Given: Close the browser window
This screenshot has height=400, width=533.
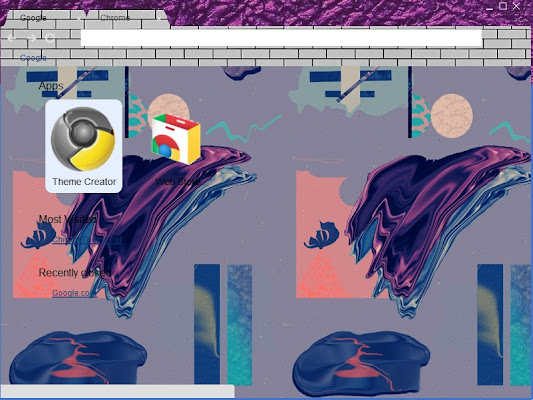Looking at the screenshot, I should (516, 6).
